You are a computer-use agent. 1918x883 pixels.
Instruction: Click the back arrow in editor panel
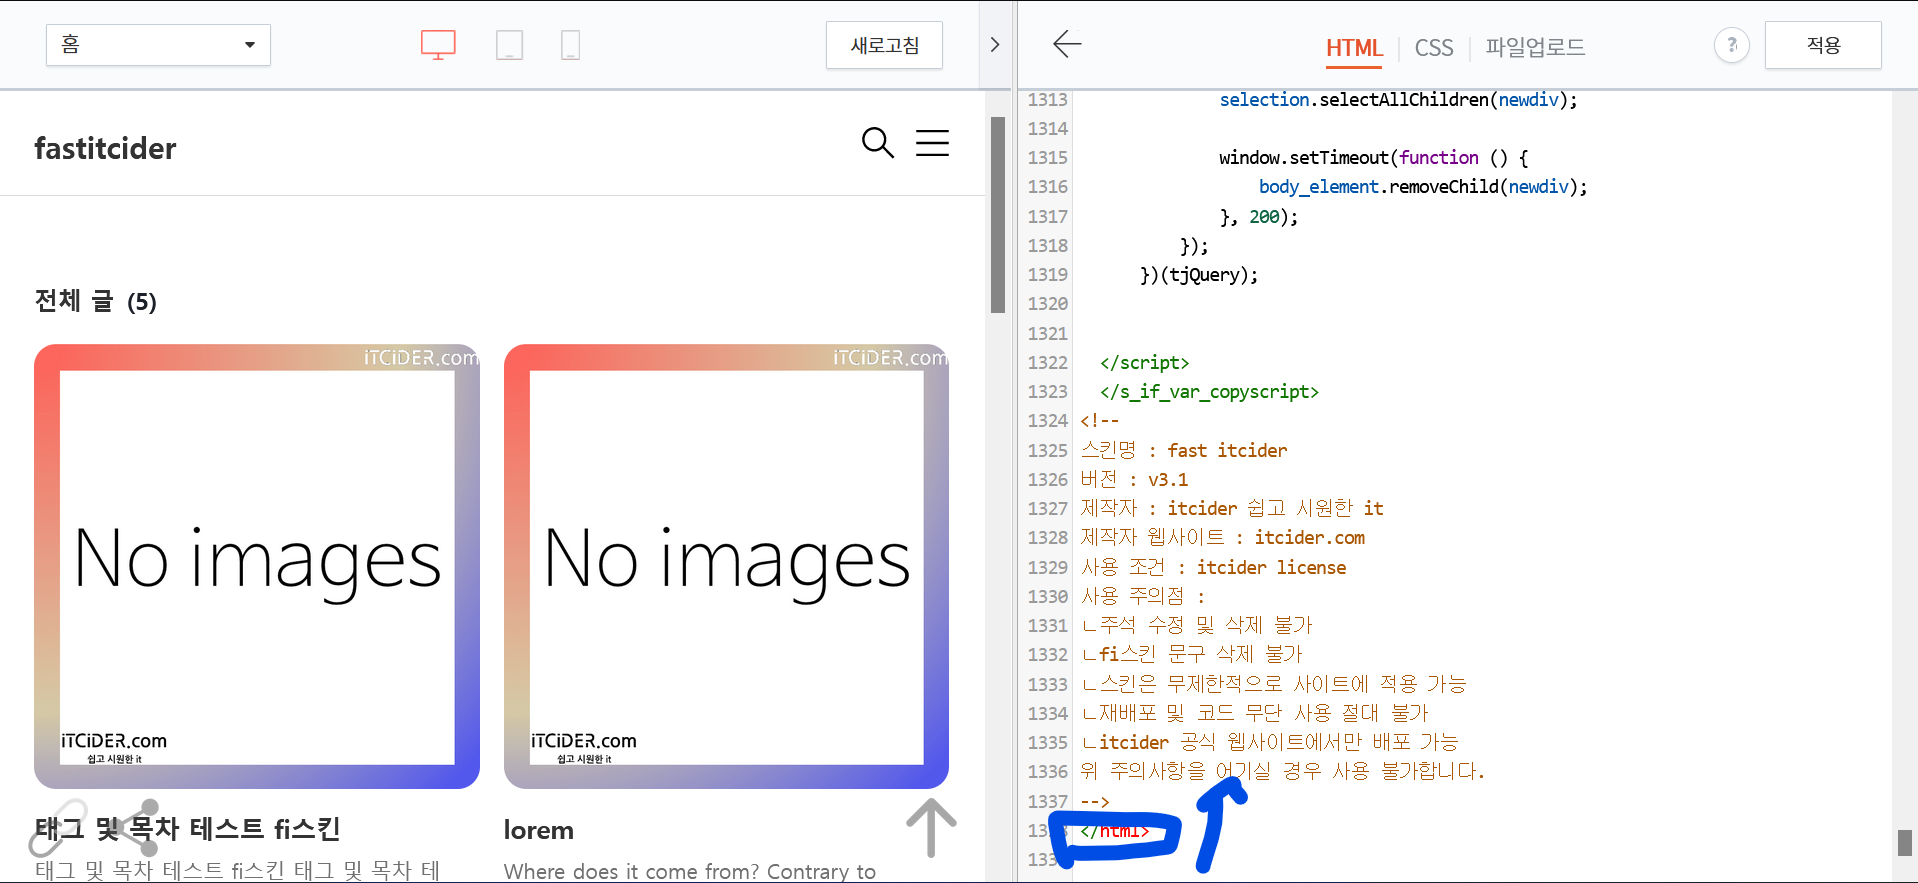point(1067,44)
